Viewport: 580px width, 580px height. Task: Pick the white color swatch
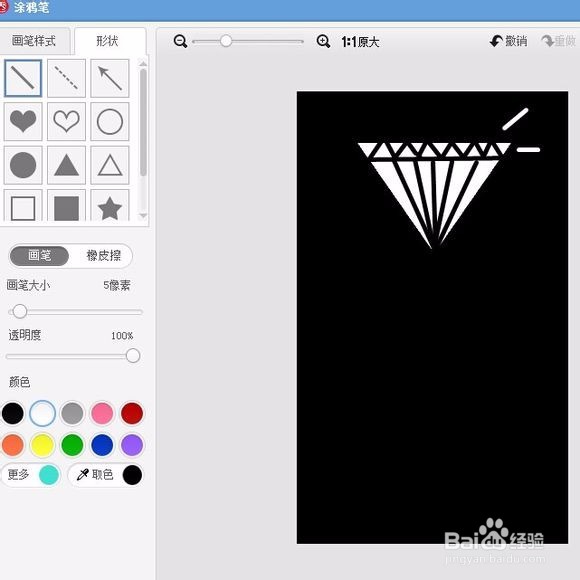[43, 413]
